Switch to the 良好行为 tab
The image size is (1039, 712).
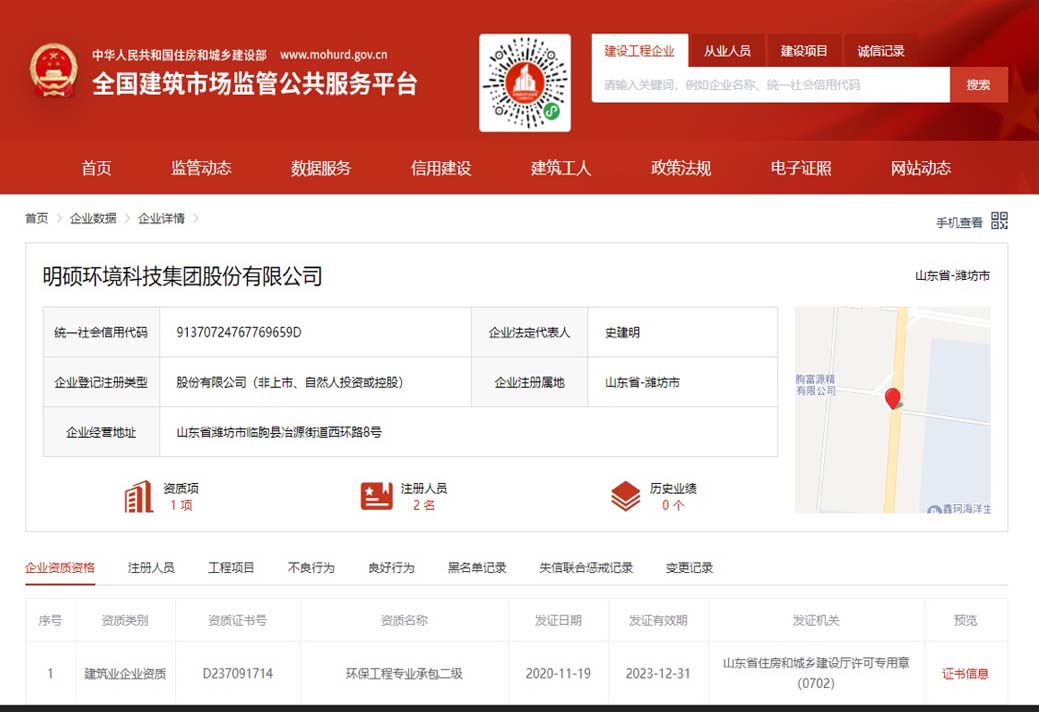point(391,568)
